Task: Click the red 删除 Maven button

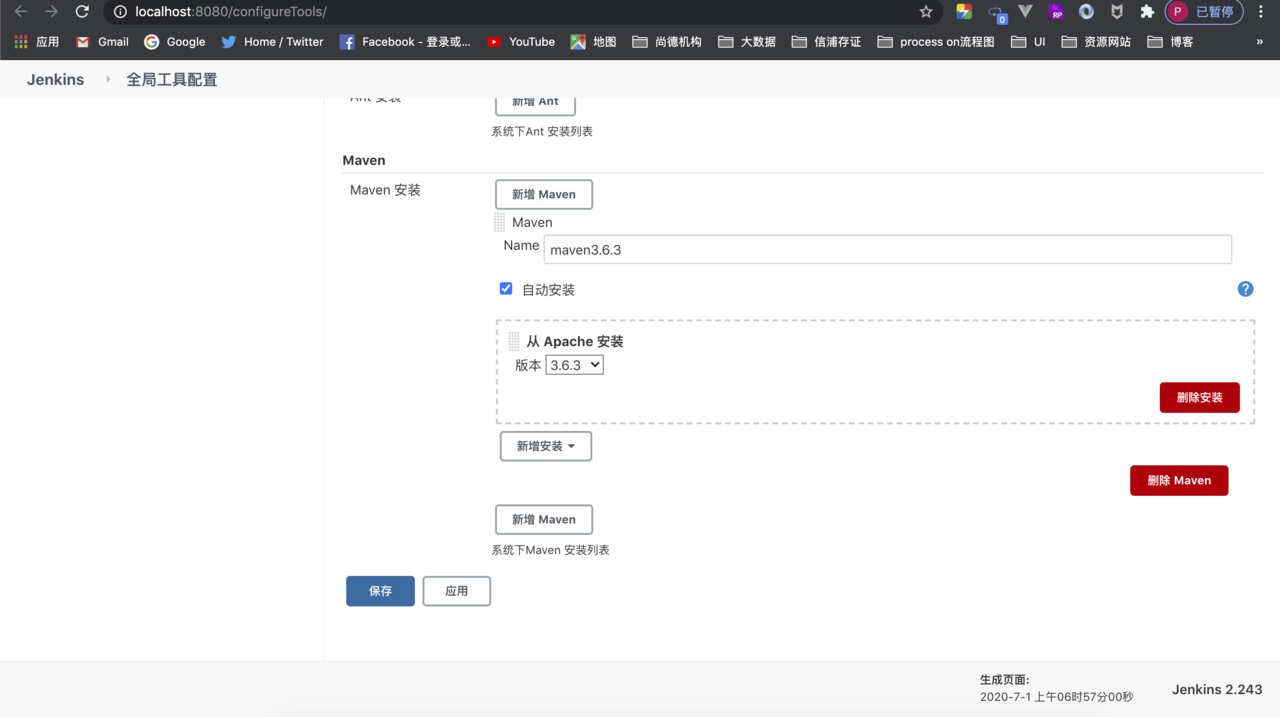Action: point(1178,480)
